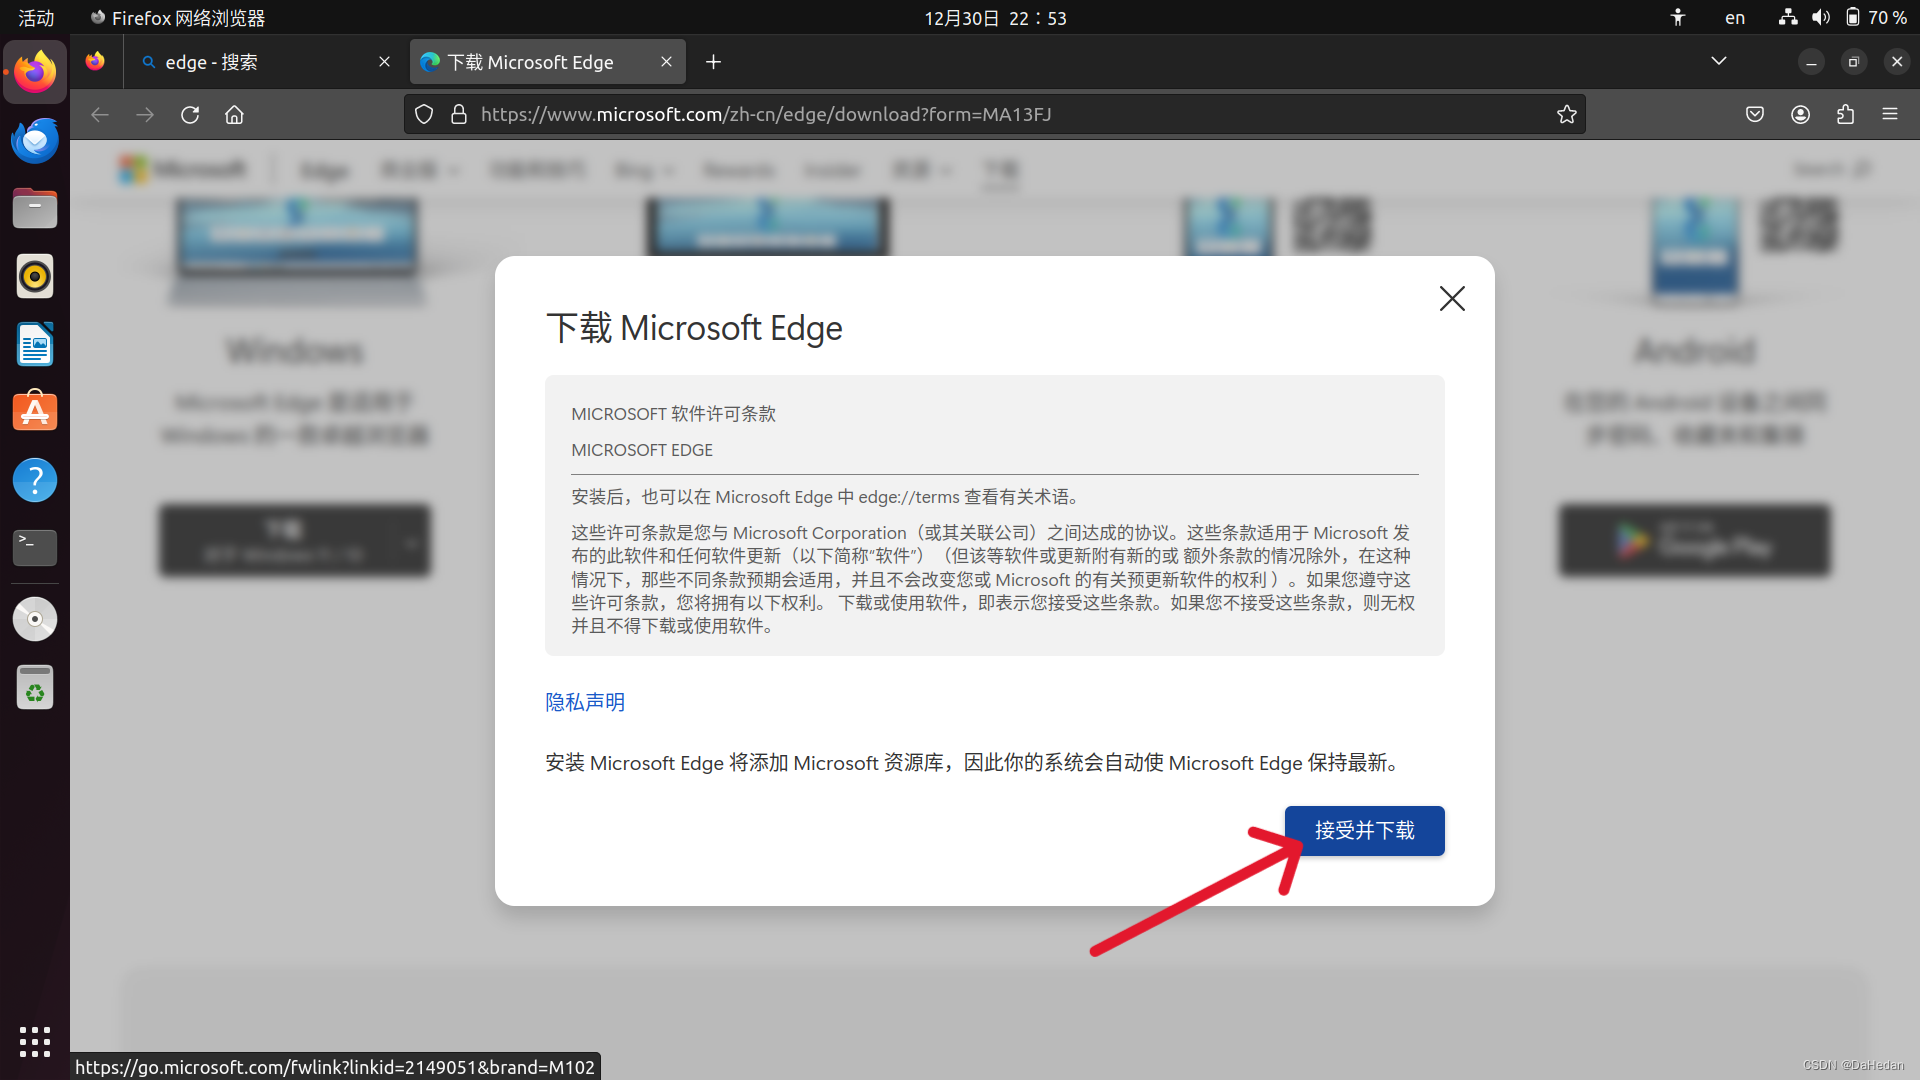The height and width of the screenshot is (1080, 1920).
Task: Close the download Edge dialog
Action: pos(1452,298)
